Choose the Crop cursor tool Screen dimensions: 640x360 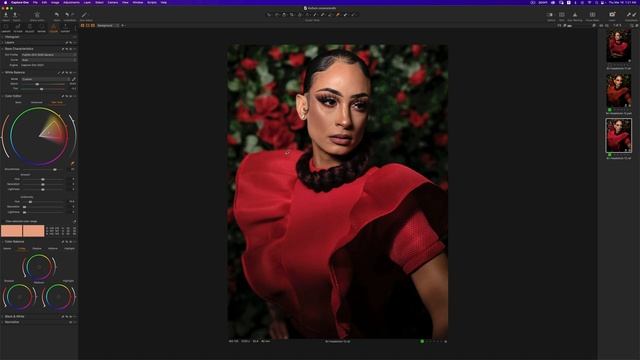(x=292, y=15)
